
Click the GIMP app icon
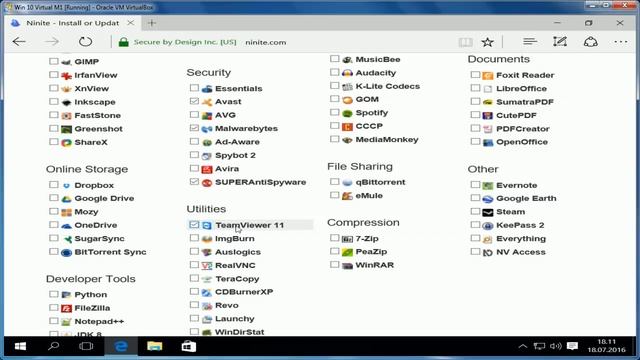(66, 62)
